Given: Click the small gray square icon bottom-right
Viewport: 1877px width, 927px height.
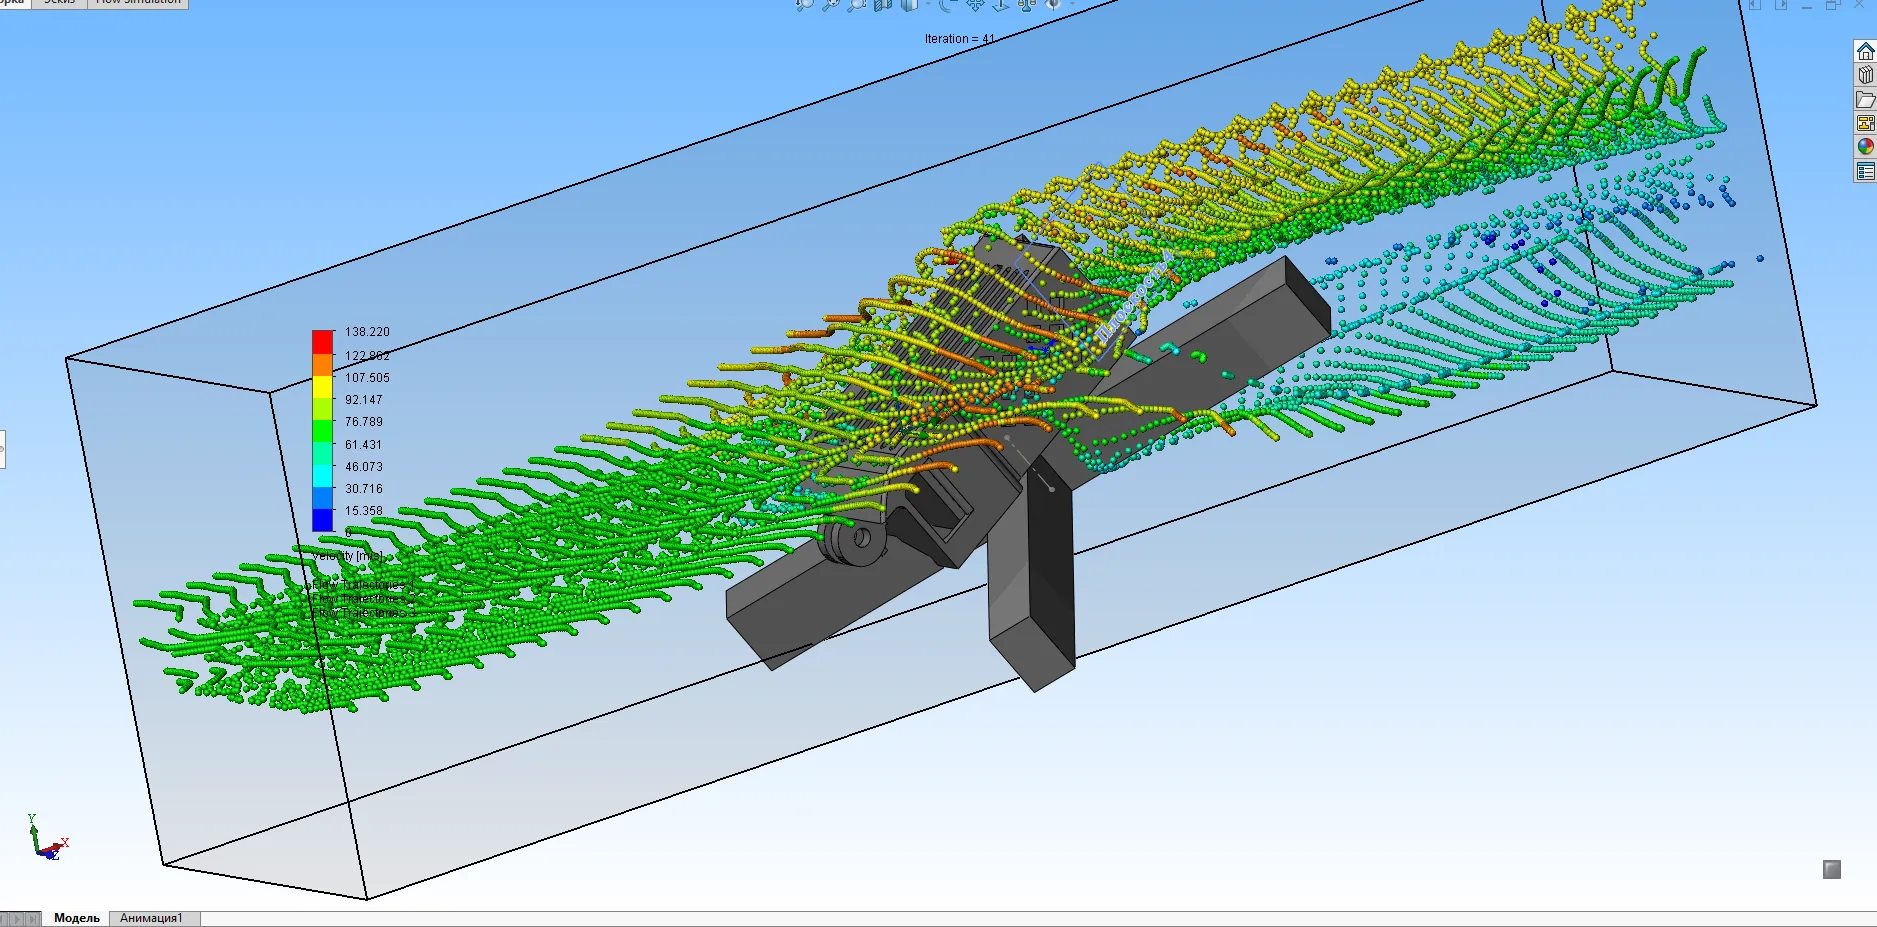Looking at the screenshot, I should click(x=1832, y=869).
